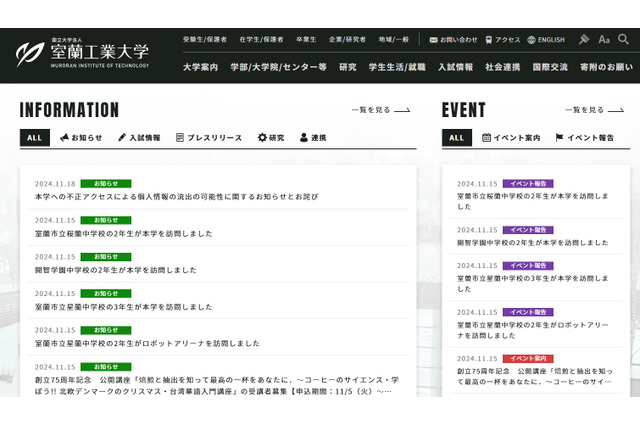Open 国際交流 navigation menu

(550, 67)
